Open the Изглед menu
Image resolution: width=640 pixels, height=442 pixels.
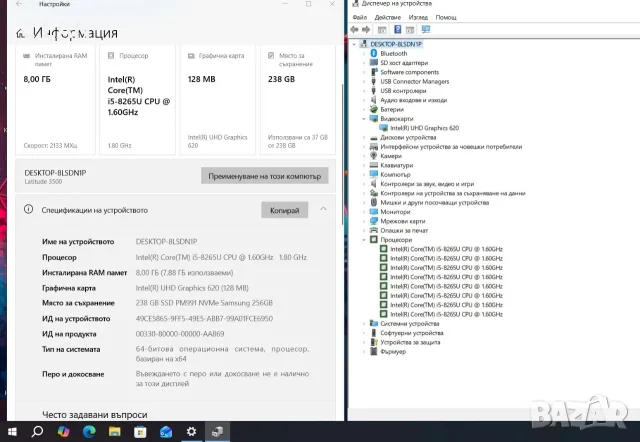[418, 17]
